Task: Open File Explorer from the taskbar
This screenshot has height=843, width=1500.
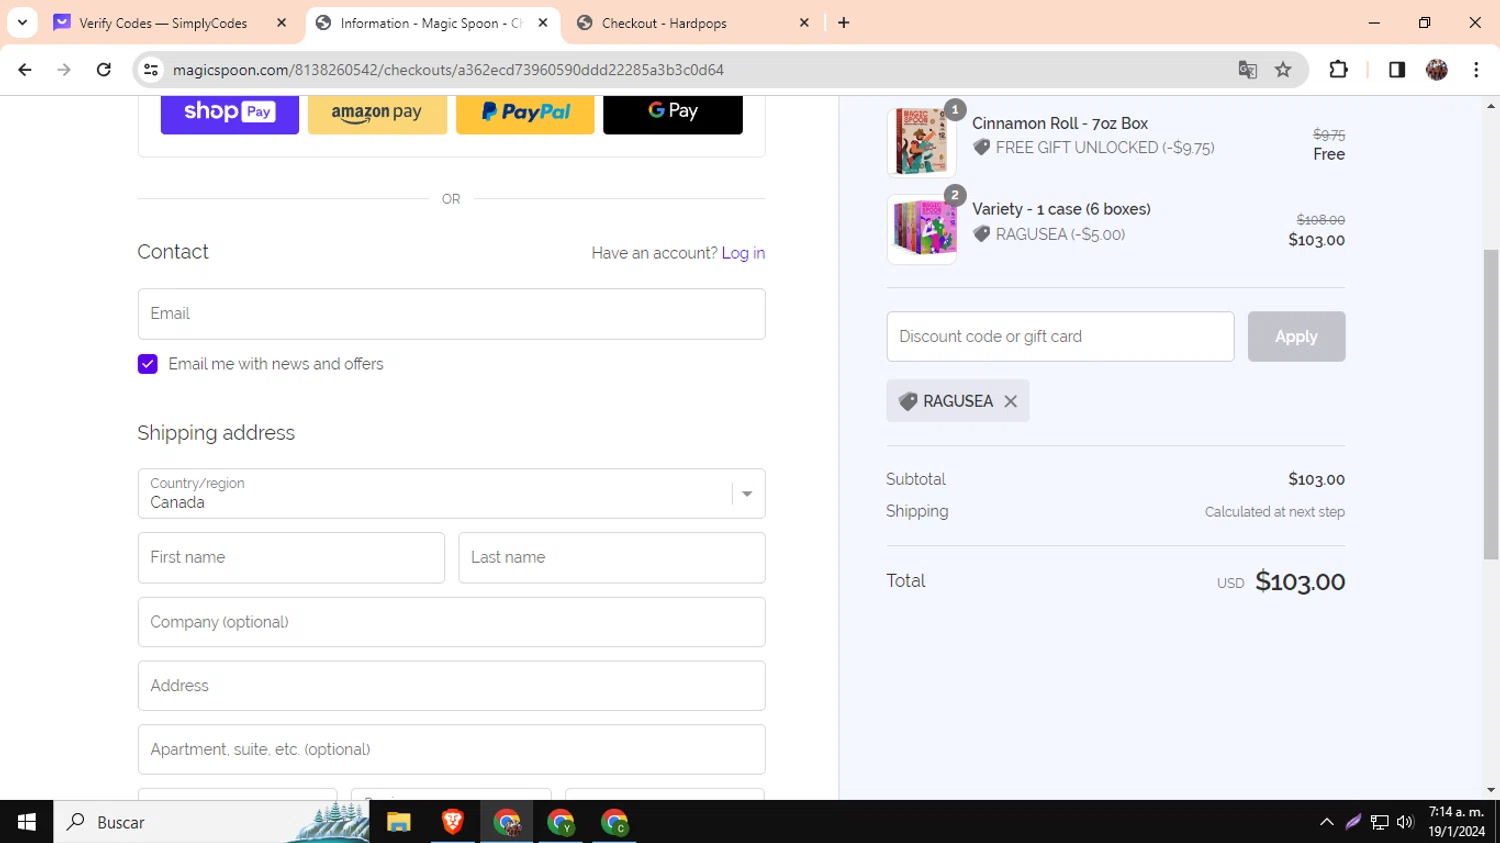Action: click(x=399, y=822)
